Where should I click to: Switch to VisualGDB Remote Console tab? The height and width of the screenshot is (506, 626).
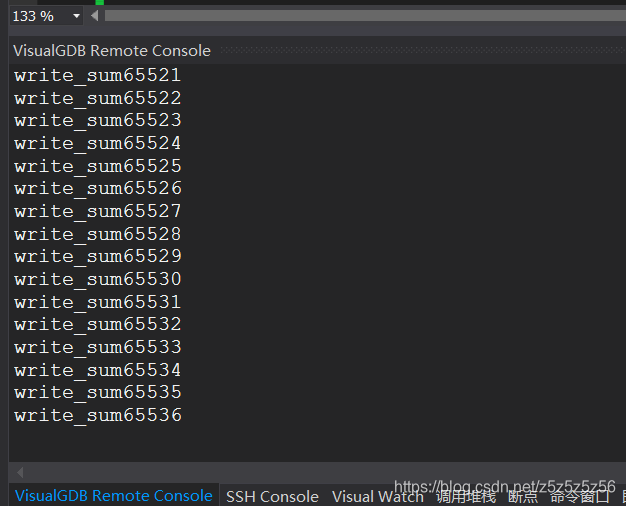pyautogui.click(x=114, y=496)
